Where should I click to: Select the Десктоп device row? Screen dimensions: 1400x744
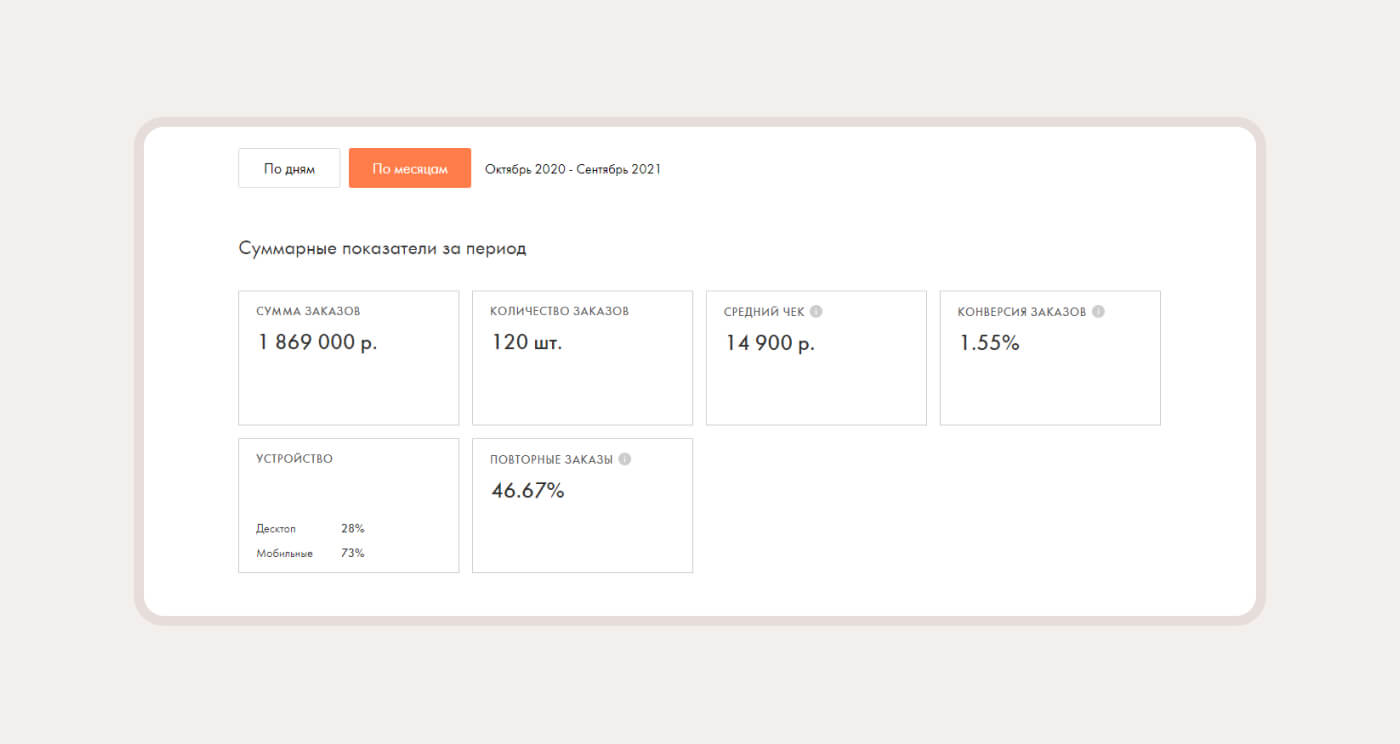coord(310,529)
